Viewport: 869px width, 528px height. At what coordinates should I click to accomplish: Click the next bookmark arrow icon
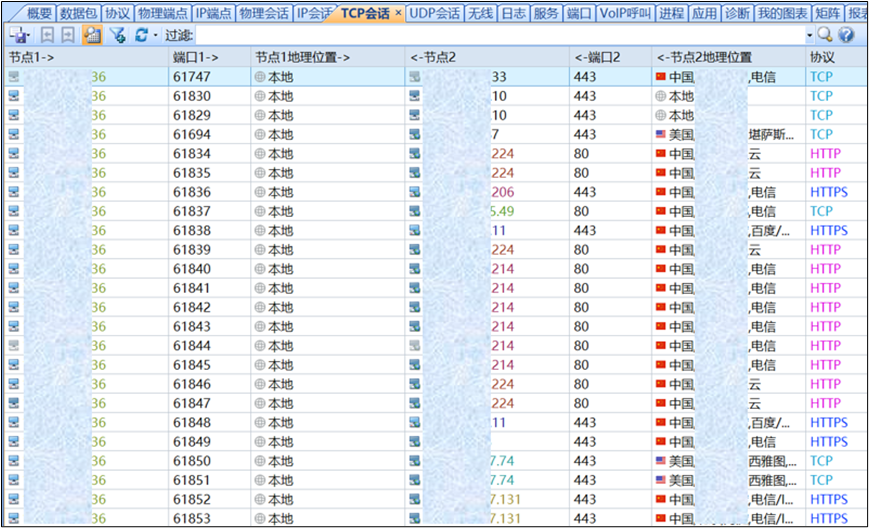[x=68, y=35]
